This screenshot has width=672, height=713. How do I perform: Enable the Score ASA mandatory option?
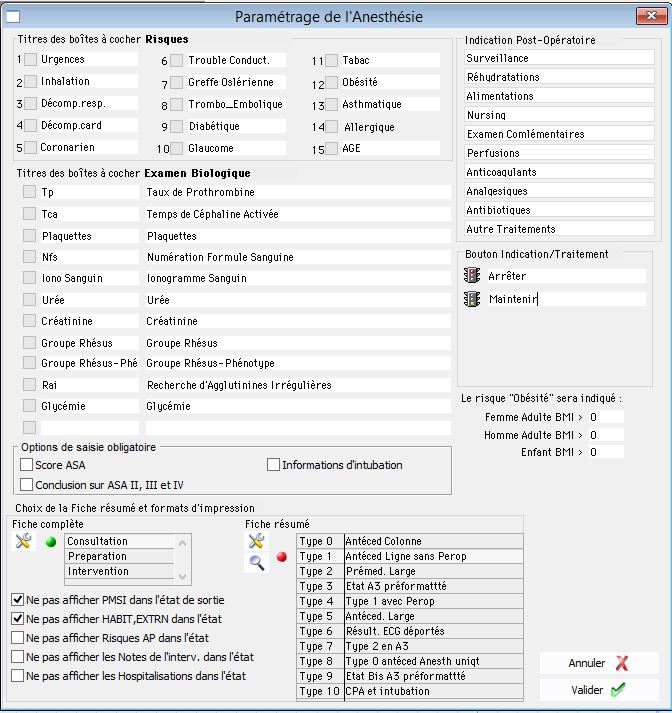tap(26, 465)
